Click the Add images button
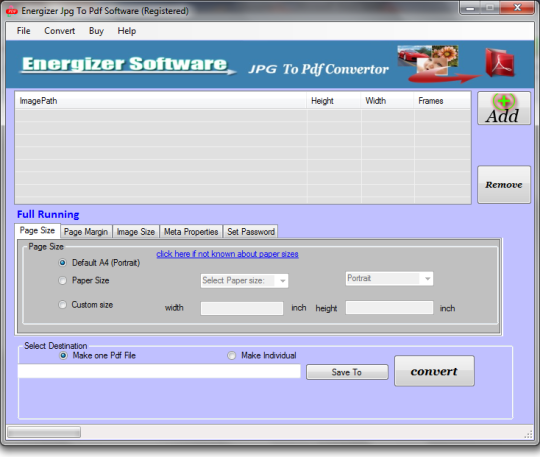Image resolution: width=540 pixels, height=457 pixels. (x=504, y=108)
